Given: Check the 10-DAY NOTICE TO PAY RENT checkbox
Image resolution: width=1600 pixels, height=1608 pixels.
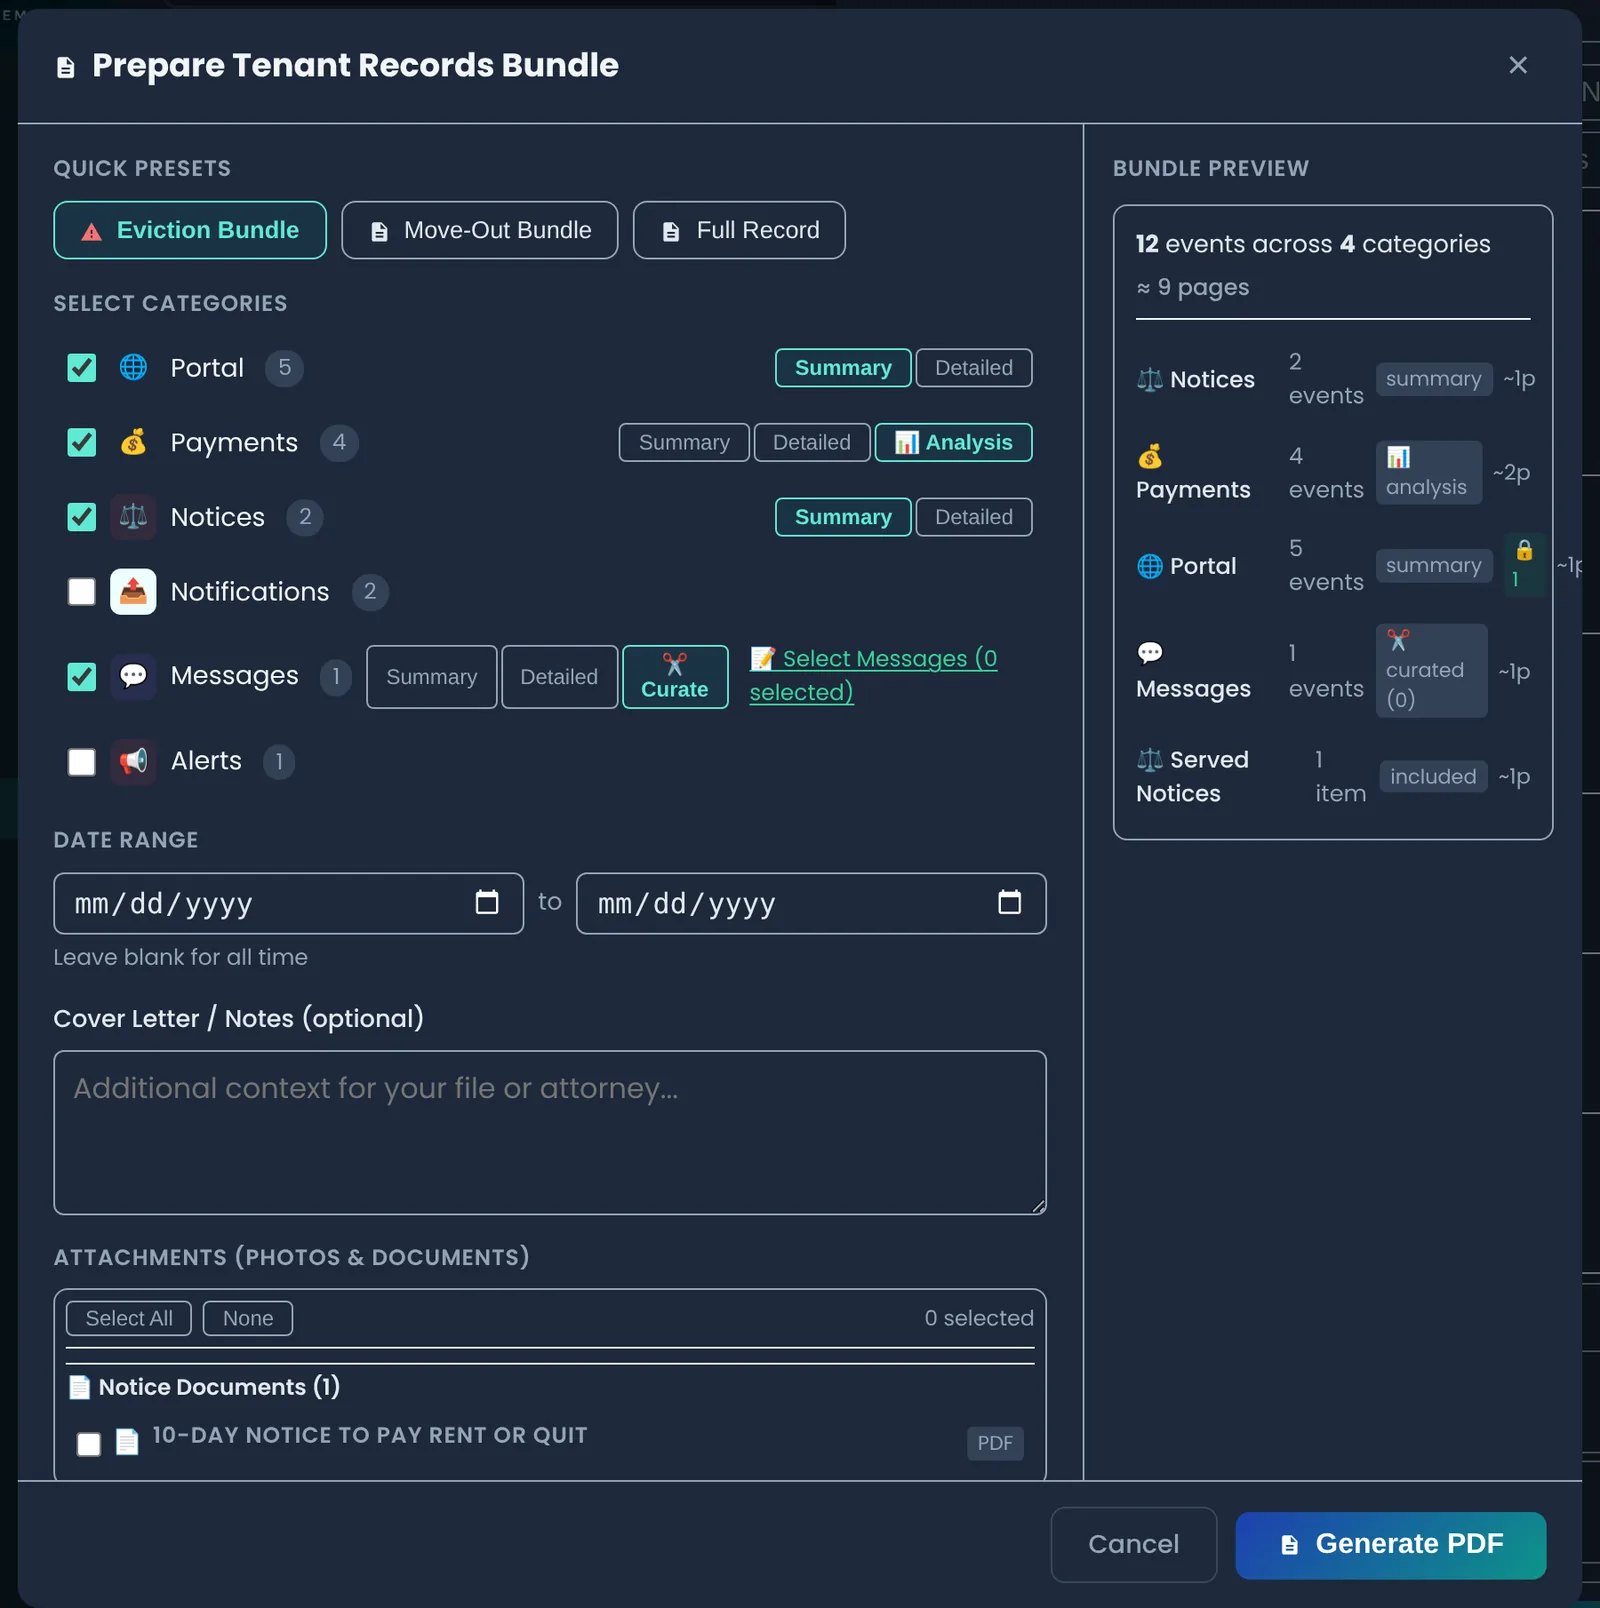Looking at the screenshot, I should click(89, 1444).
